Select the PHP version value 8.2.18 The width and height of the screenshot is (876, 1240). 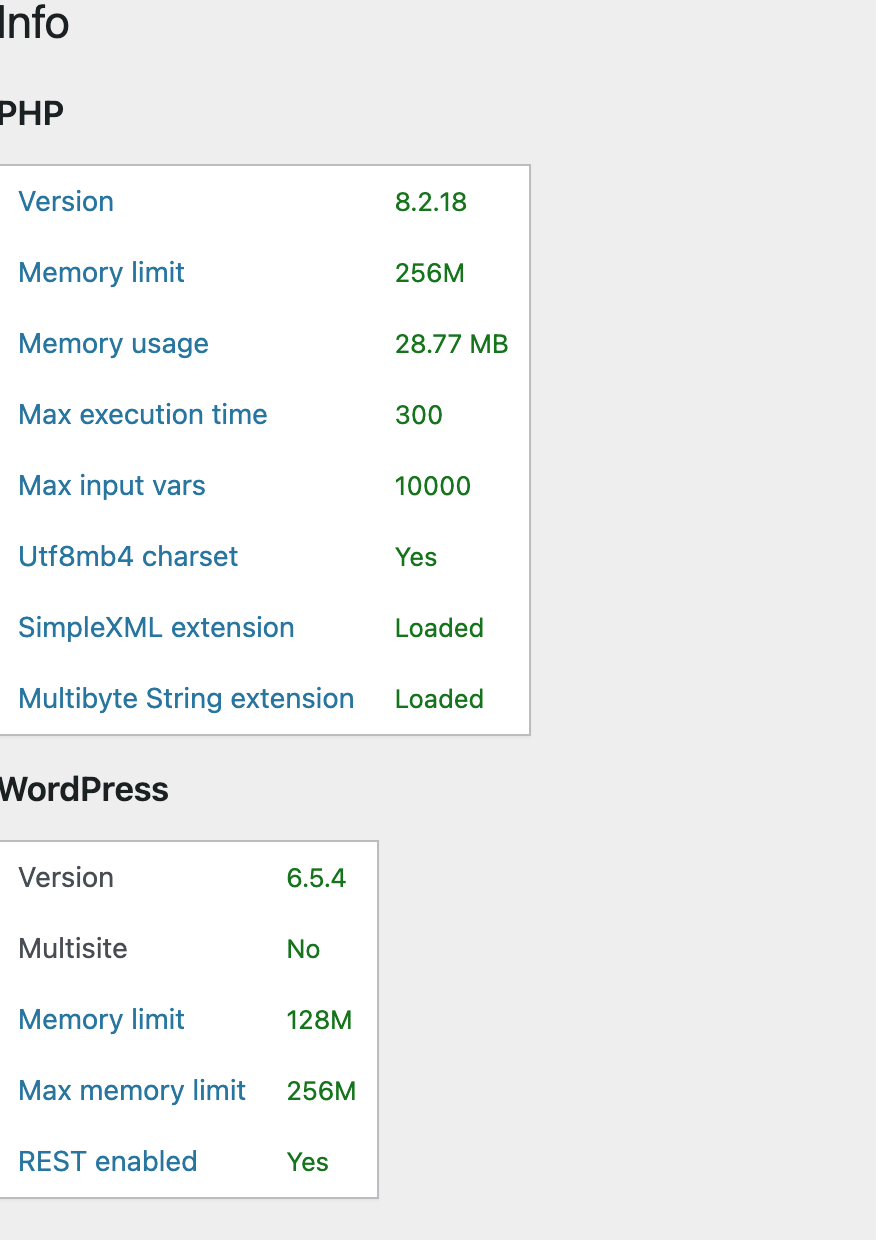[431, 201]
